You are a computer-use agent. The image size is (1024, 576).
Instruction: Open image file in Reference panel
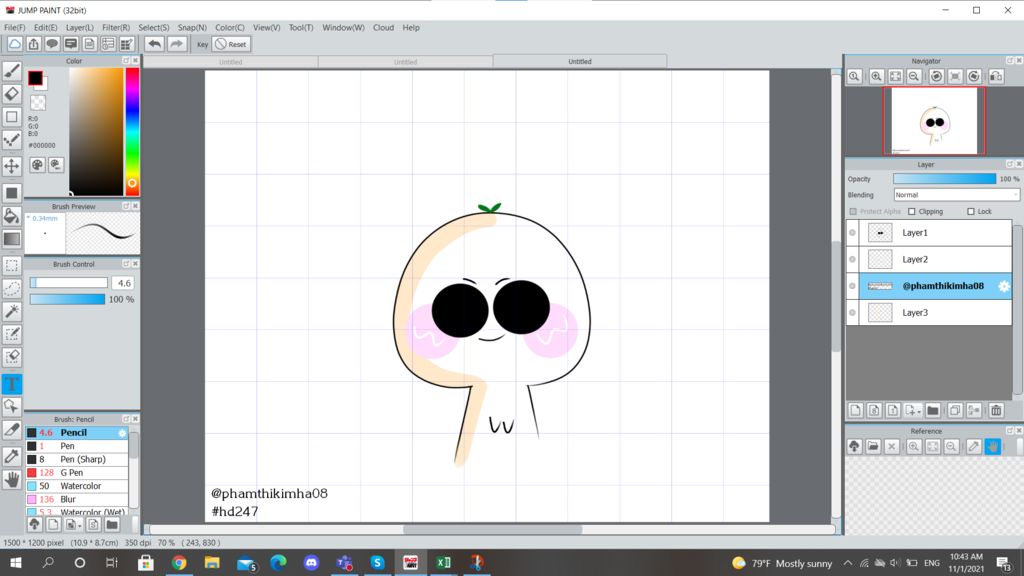point(873,447)
